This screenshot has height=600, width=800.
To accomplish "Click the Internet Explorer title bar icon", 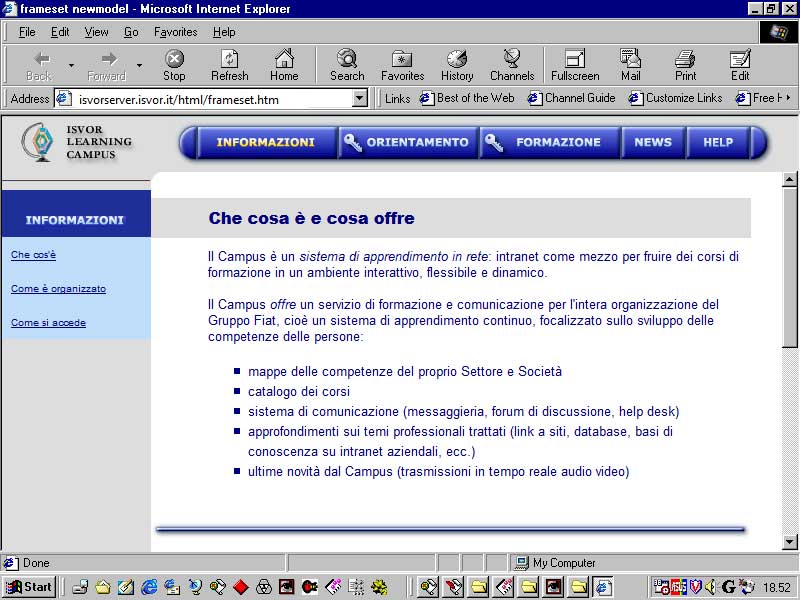I will [x=10, y=9].
